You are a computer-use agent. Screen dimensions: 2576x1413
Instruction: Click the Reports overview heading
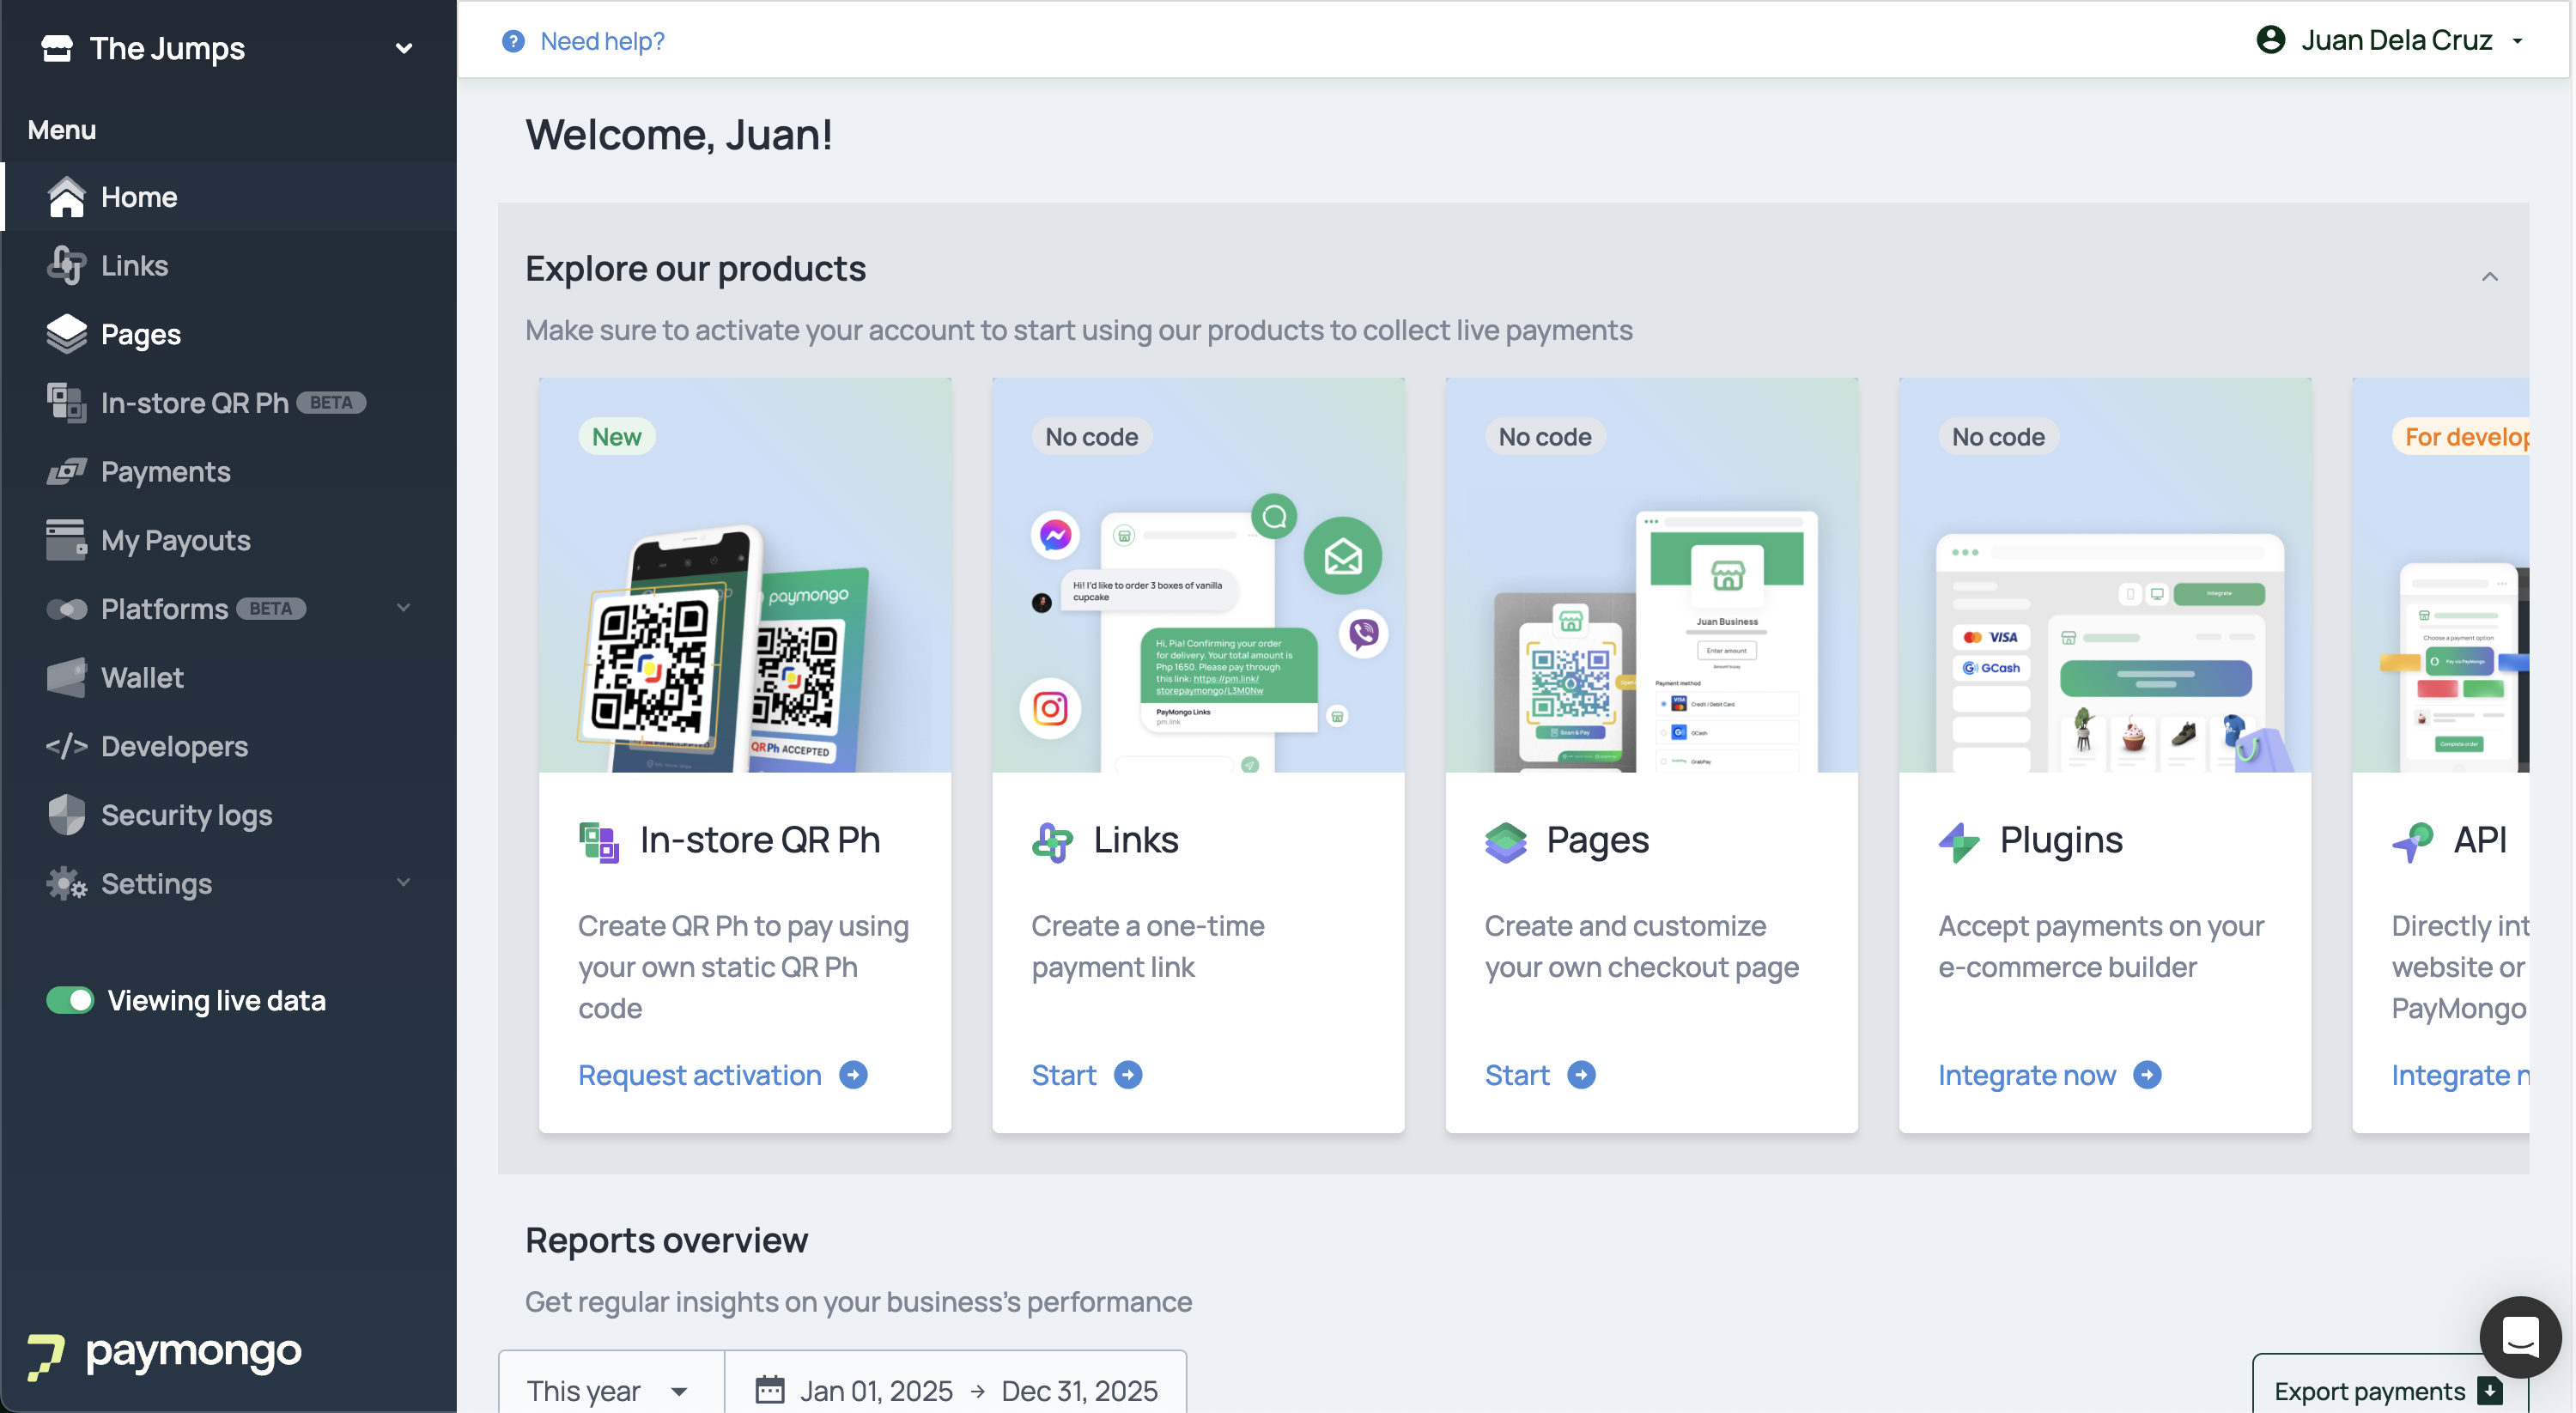[666, 1240]
